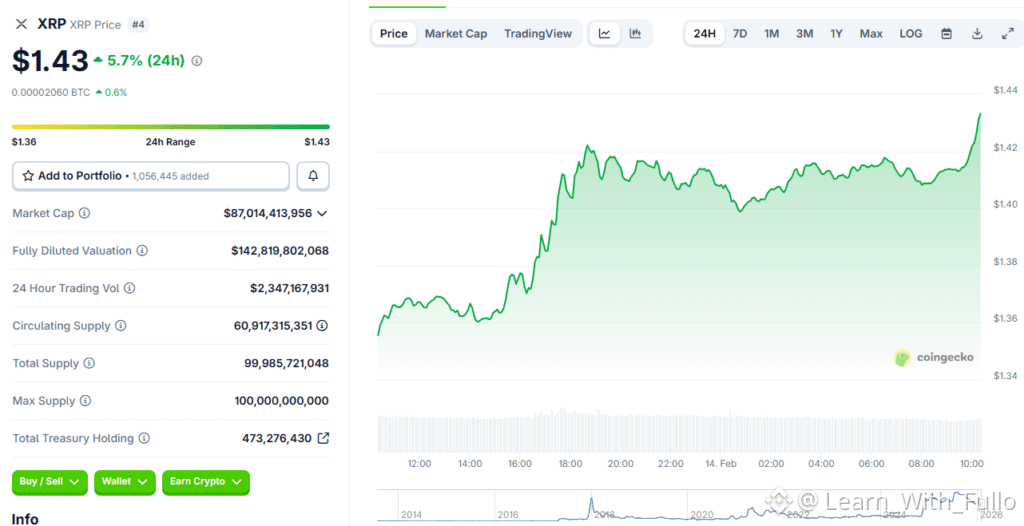Open the Total Treasury Holding info icon
This screenshot has height=526, width=1024.
[x=144, y=438]
